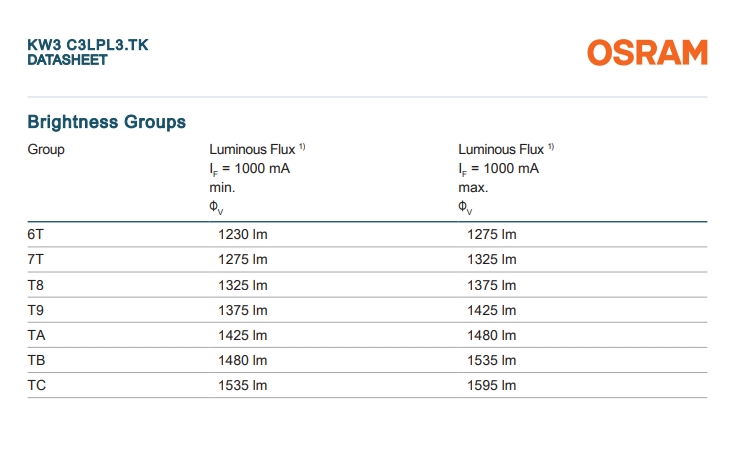Image resolution: width=733 pixels, height=468 pixels.
Task: Click the 1595 lm maximum value
Action: tap(492, 385)
